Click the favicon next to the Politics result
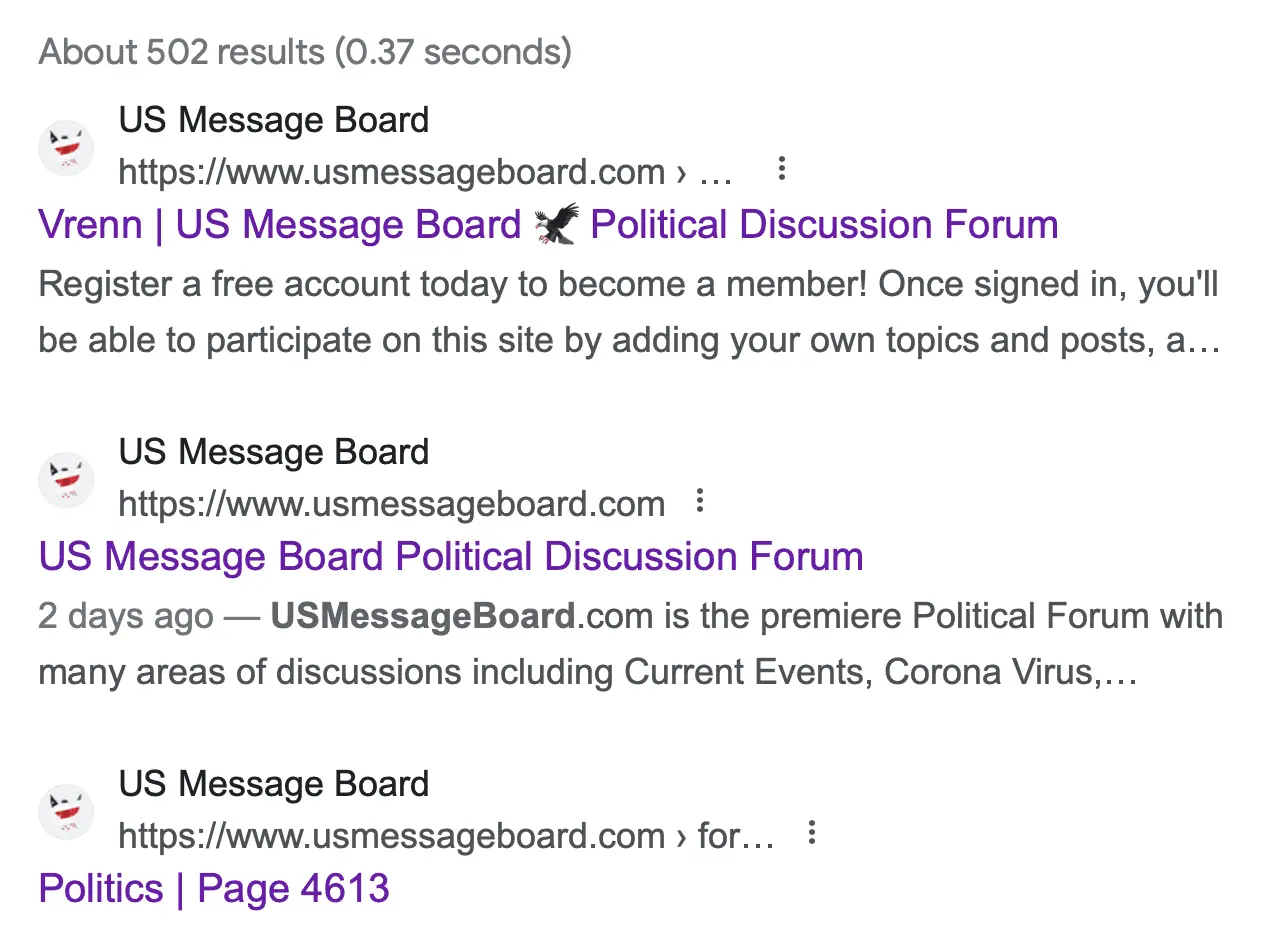1276x926 pixels. (65, 811)
